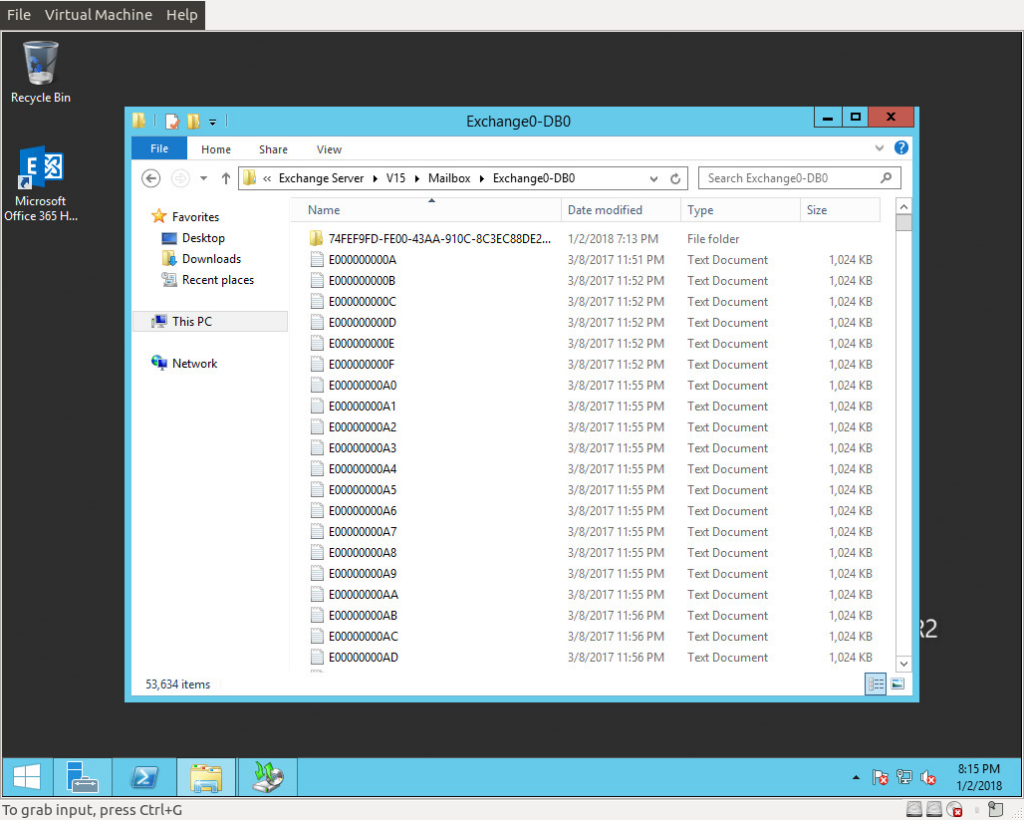Click Mailbox in the breadcrumb path
This screenshot has height=820, width=1024.
[449, 178]
